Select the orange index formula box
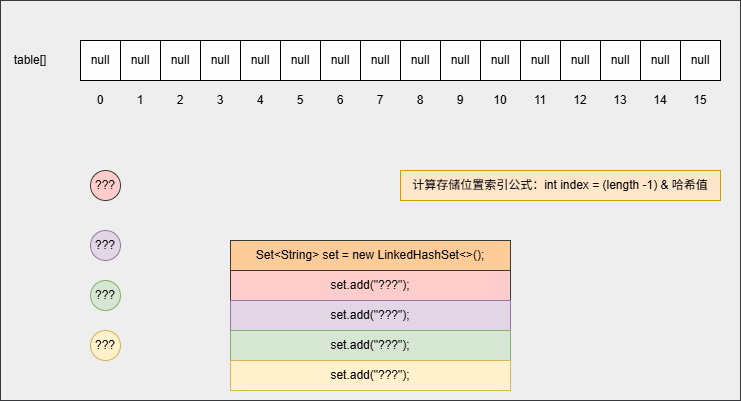This screenshot has height=401, width=741. click(x=560, y=186)
